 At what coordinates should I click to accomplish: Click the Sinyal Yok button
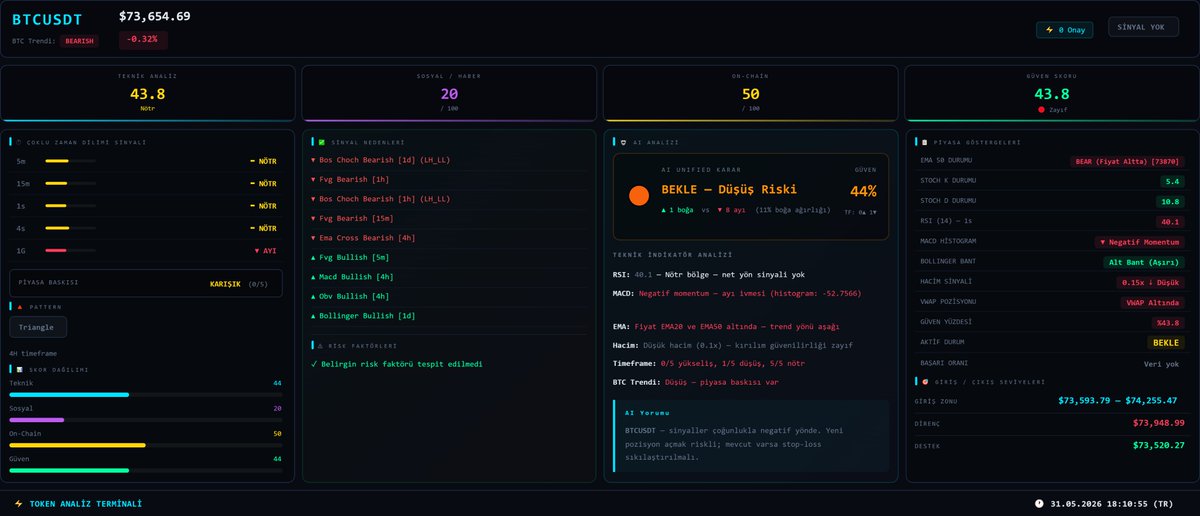point(1143,27)
